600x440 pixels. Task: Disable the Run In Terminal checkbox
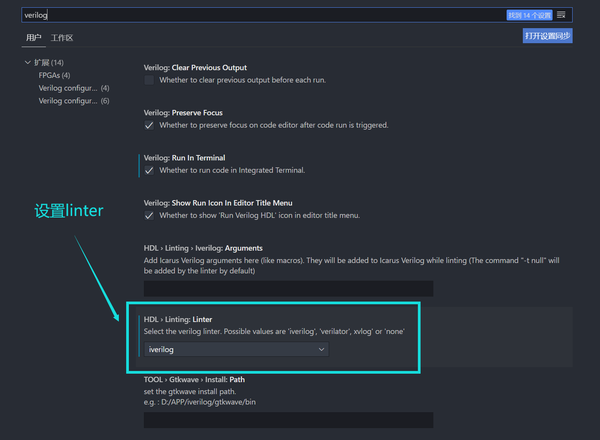149,170
